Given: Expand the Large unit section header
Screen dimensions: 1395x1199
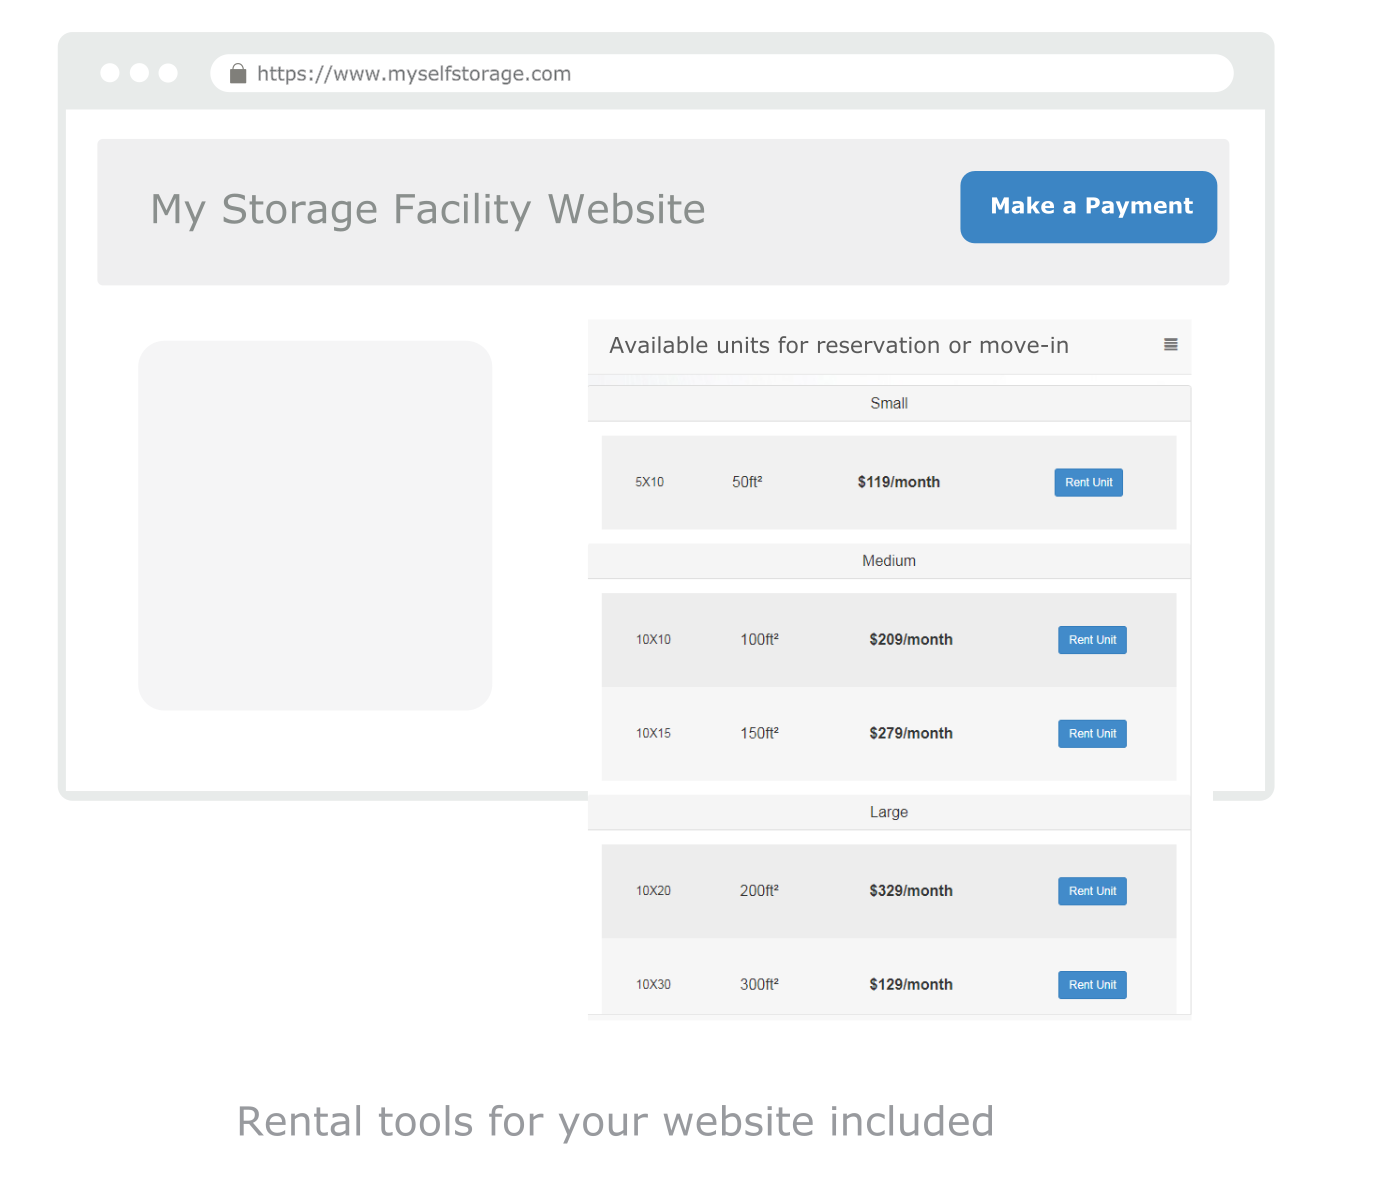Looking at the screenshot, I should point(888,812).
